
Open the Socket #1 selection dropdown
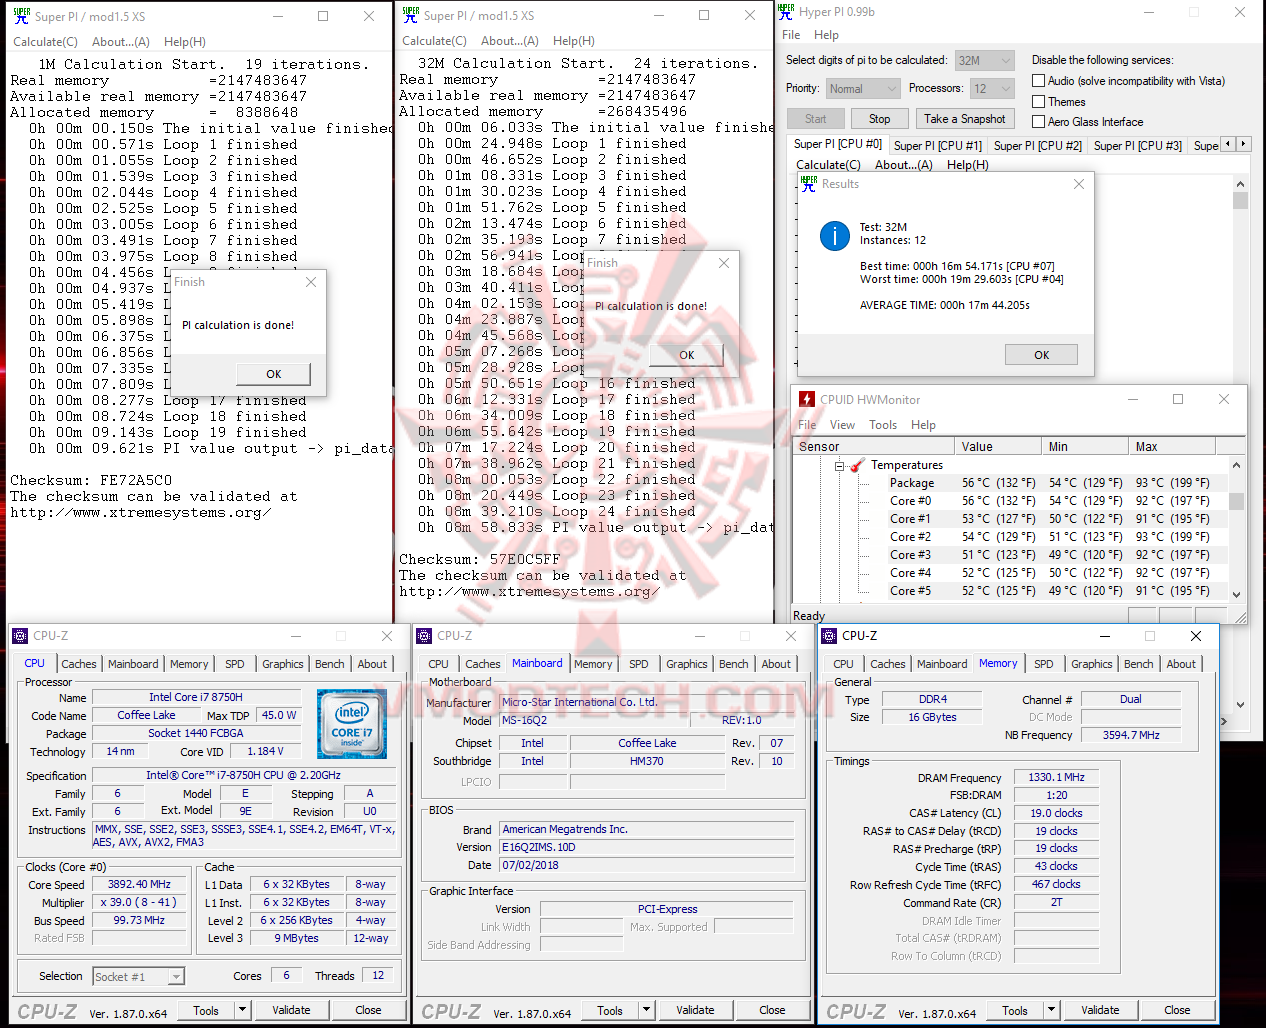coord(138,977)
